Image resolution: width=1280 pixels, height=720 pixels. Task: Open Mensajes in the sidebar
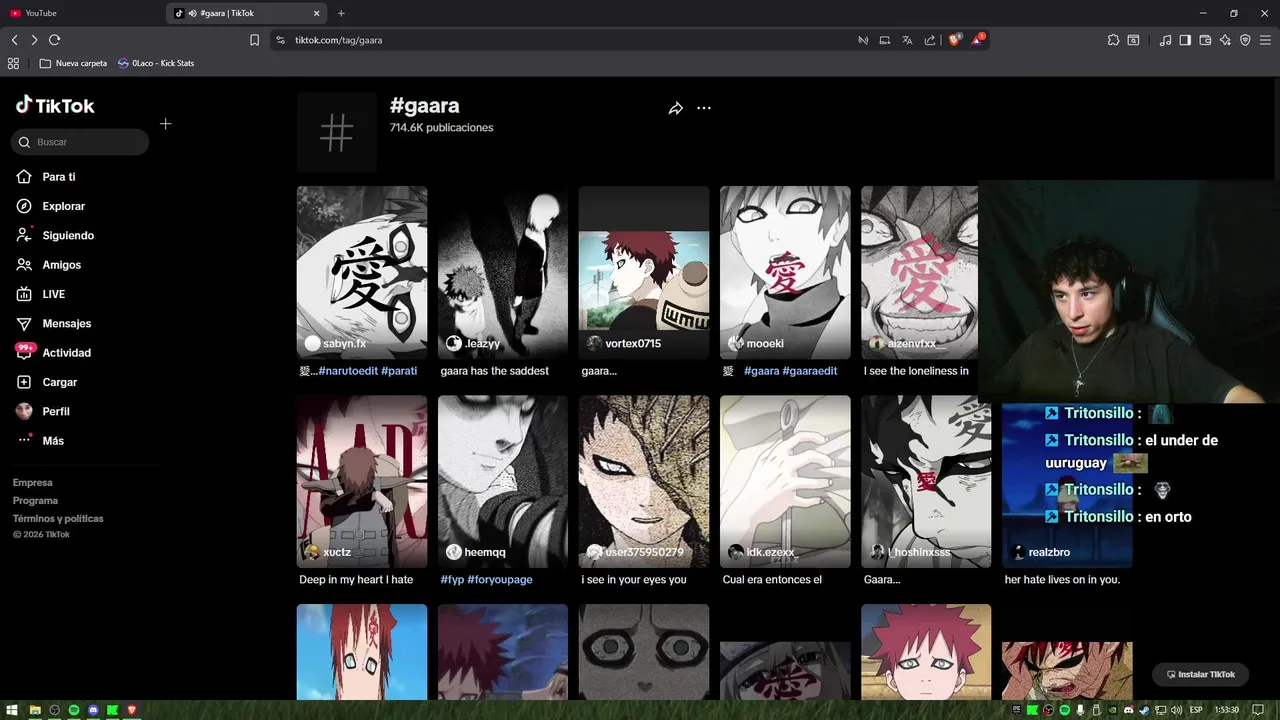click(x=53, y=324)
